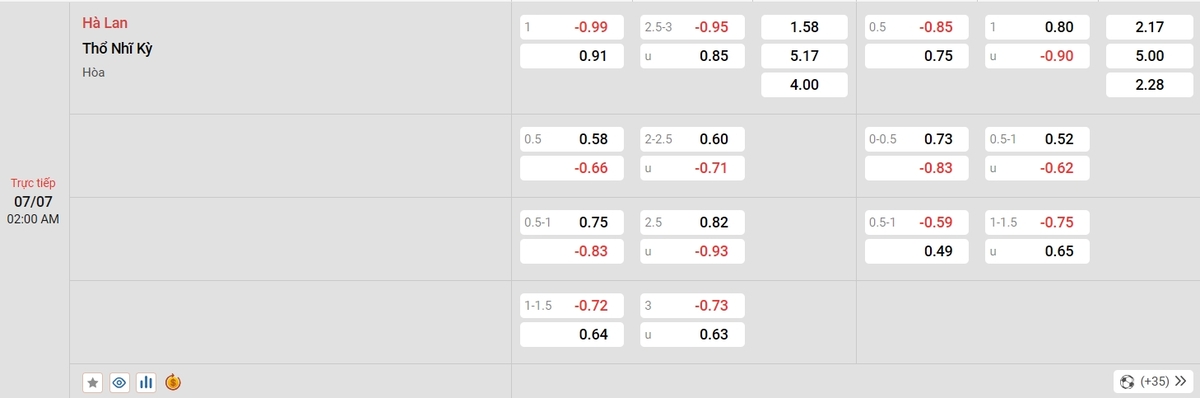Select first-half draw odds 2.28
Screen dimensions: 1200x398
tap(1149, 85)
